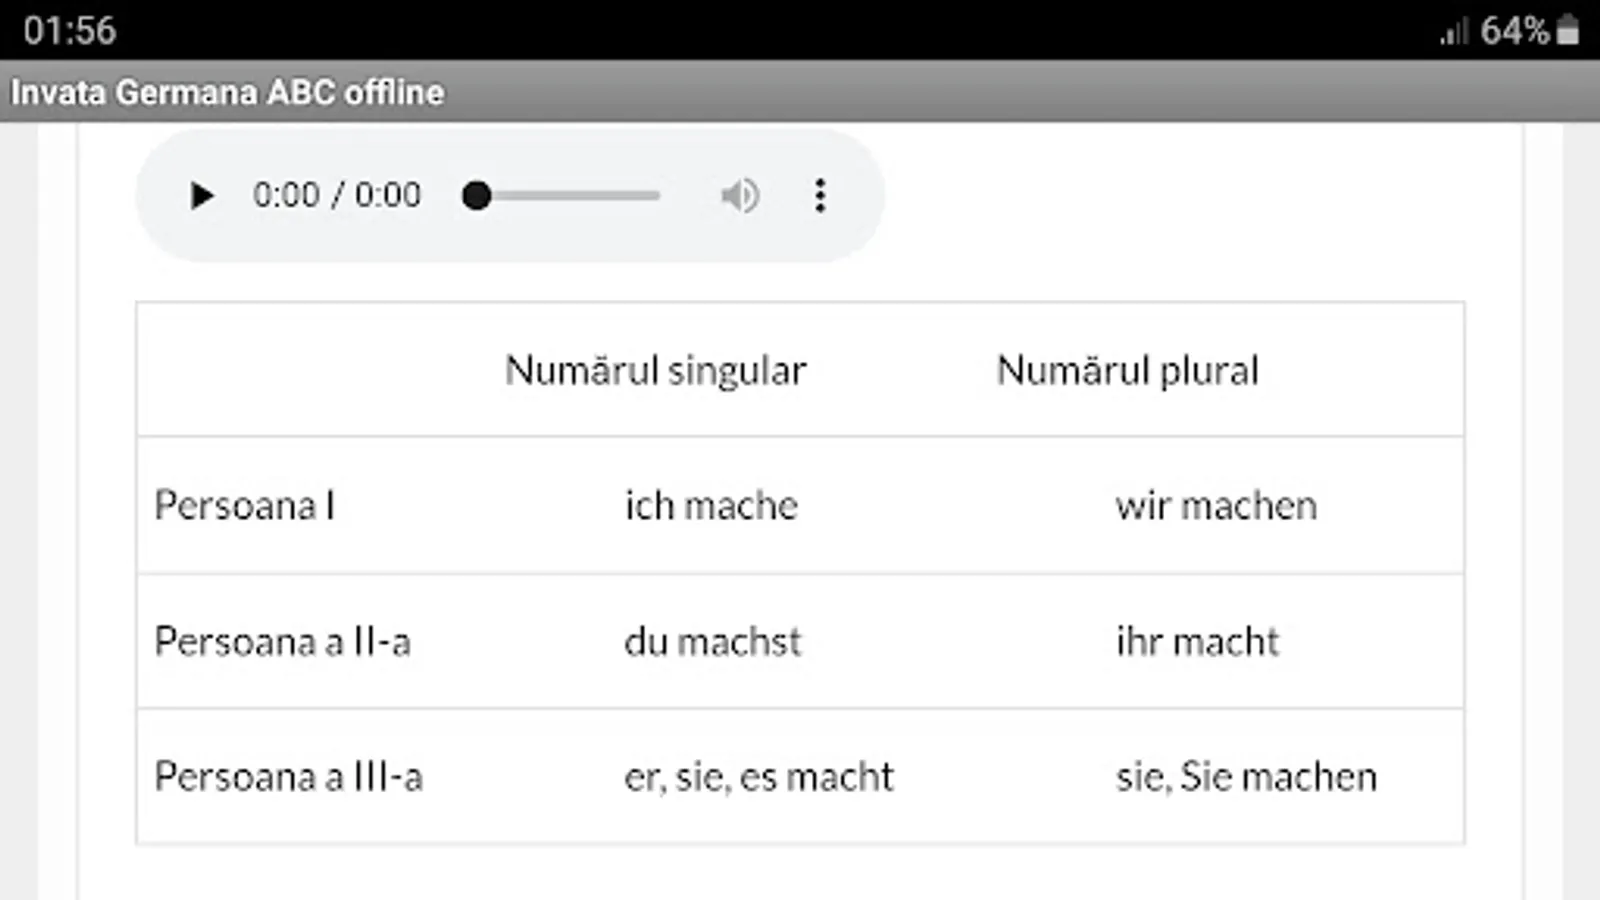Select the Numărul plural column header

coord(1127,371)
